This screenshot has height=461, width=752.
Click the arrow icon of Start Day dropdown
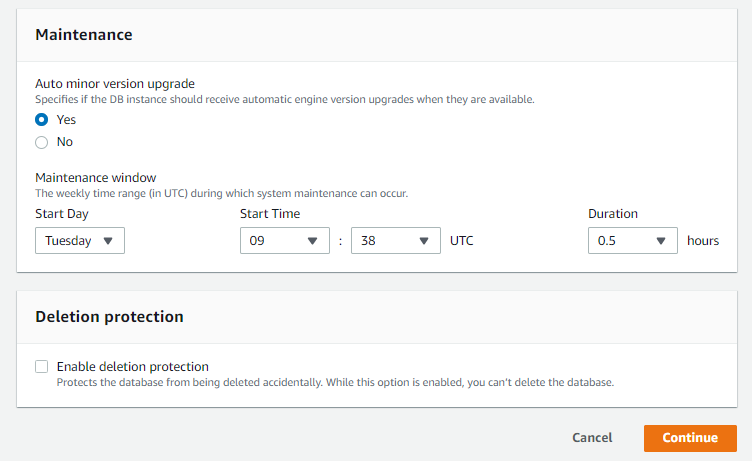click(108, 241)
